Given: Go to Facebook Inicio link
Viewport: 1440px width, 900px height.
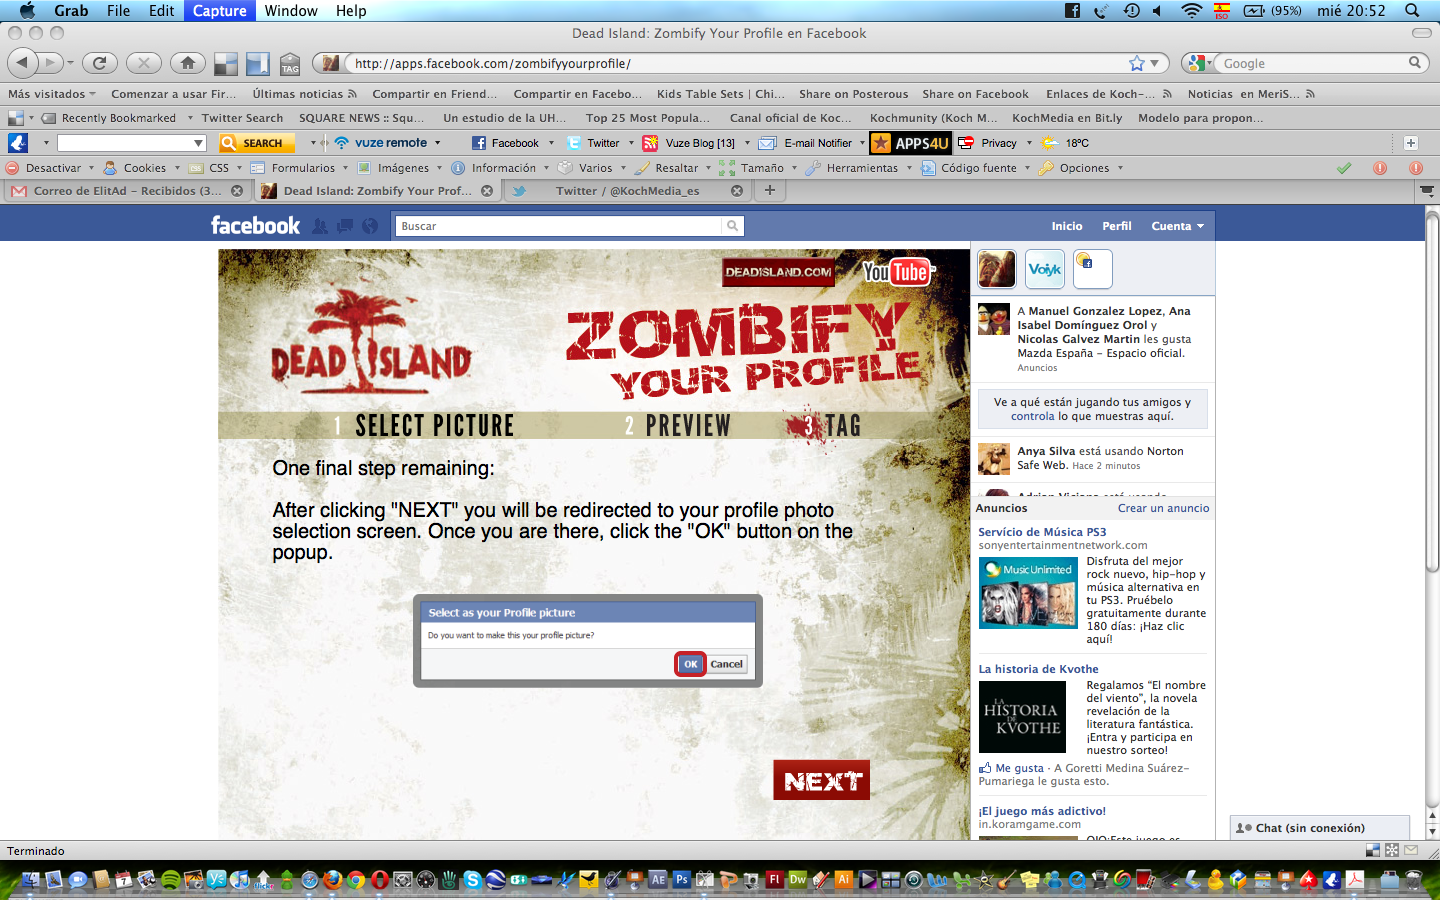Looking at the screenshot, I should pos(1067,226).
